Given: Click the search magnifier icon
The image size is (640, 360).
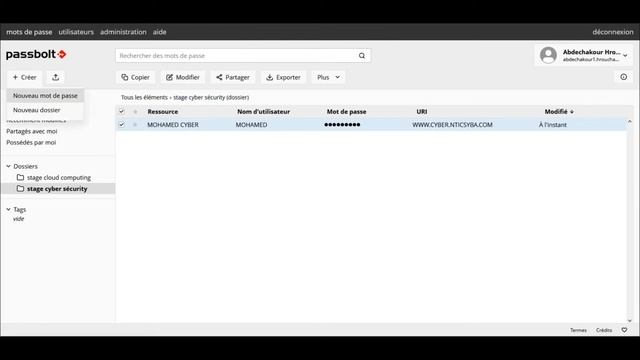Looking at the screenshot, I should 362,56.
